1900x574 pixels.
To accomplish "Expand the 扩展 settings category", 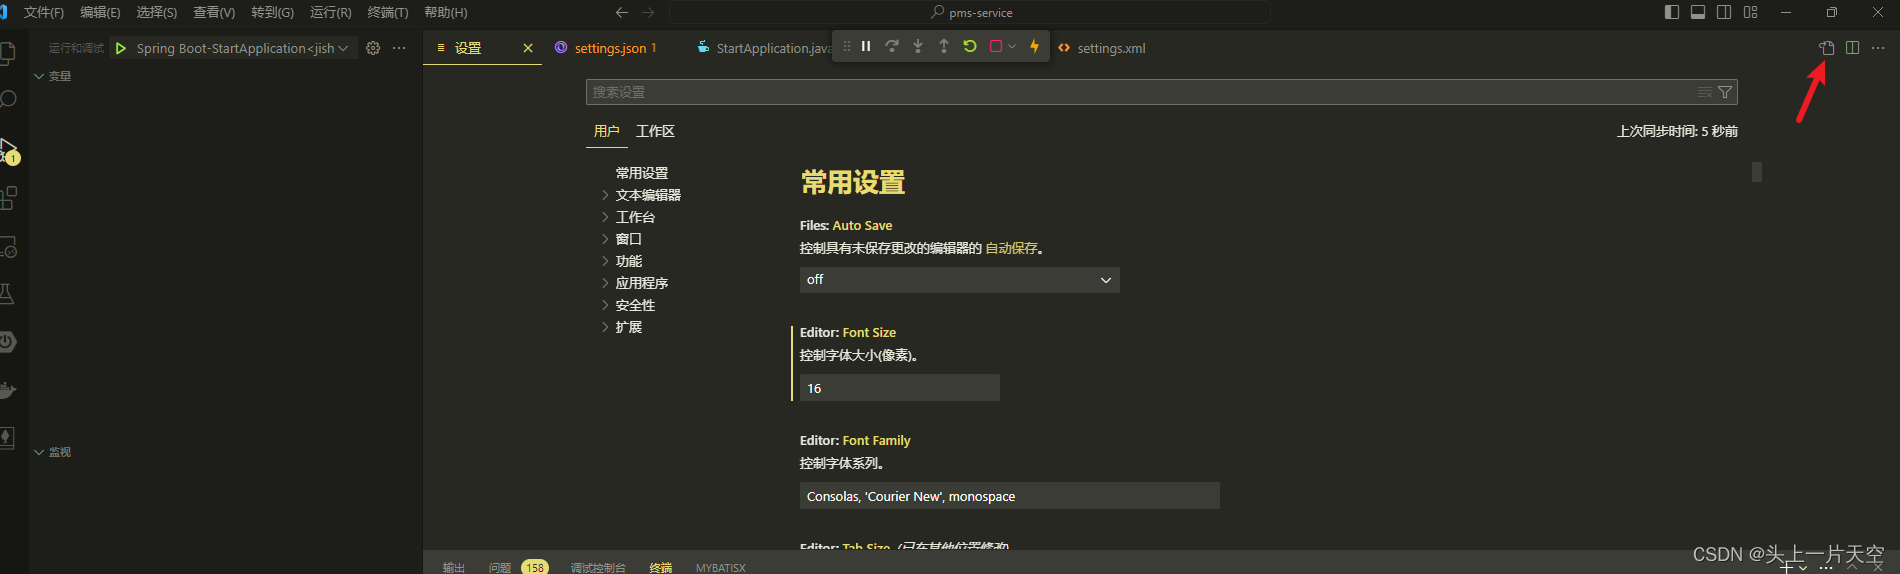I will pos(605,327).
